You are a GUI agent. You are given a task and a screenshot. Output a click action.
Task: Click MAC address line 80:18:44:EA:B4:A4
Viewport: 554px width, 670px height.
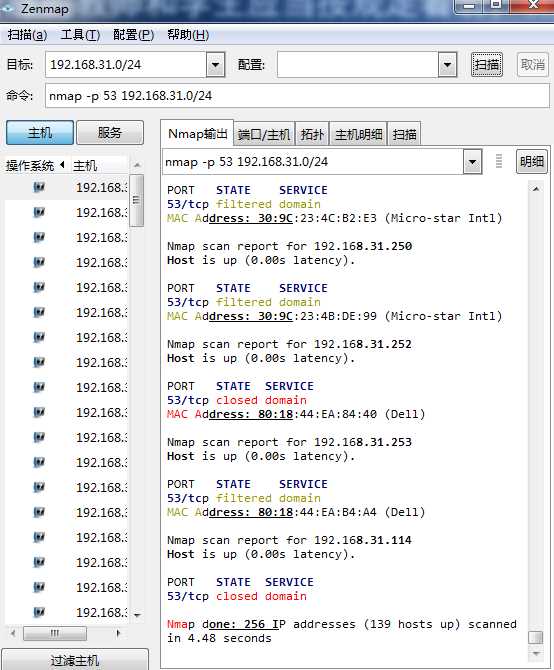pyautogui.click(x=296, y=512)
